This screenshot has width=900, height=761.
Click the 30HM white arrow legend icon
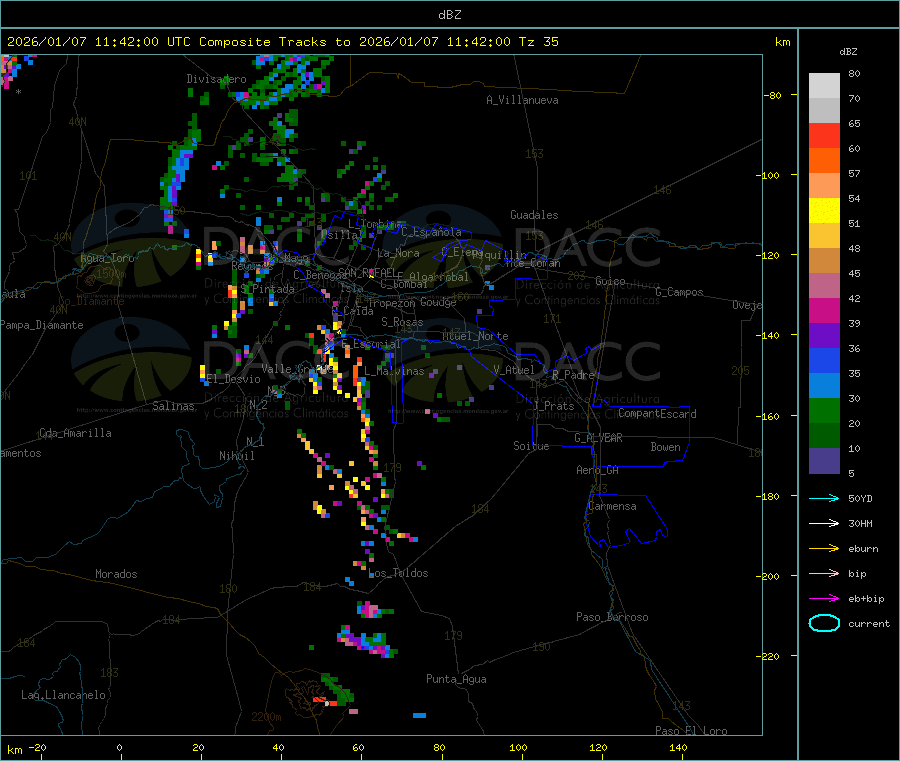pos(824,523)
